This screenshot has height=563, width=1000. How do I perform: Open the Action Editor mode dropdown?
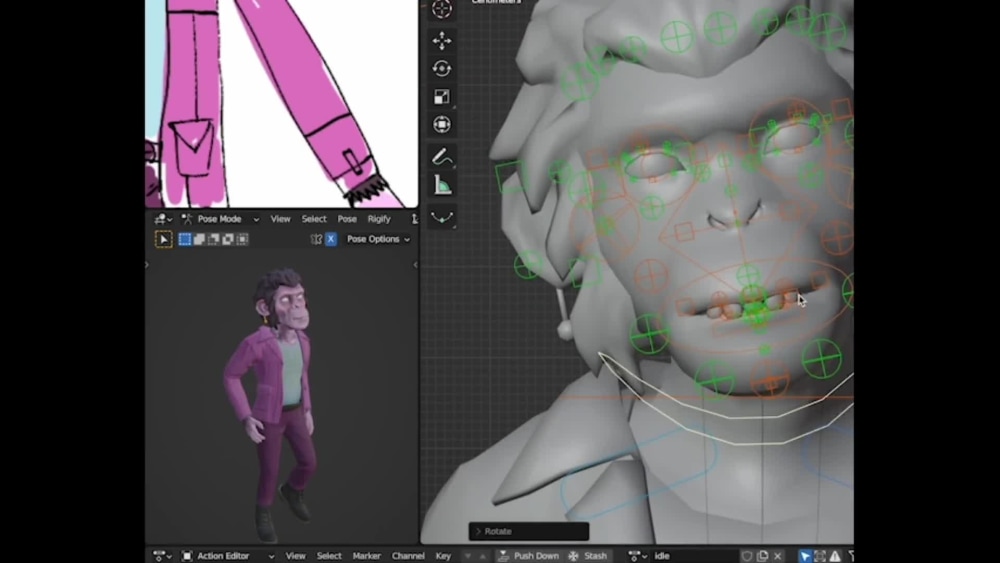pyautogui.click(x=228, y=556)
